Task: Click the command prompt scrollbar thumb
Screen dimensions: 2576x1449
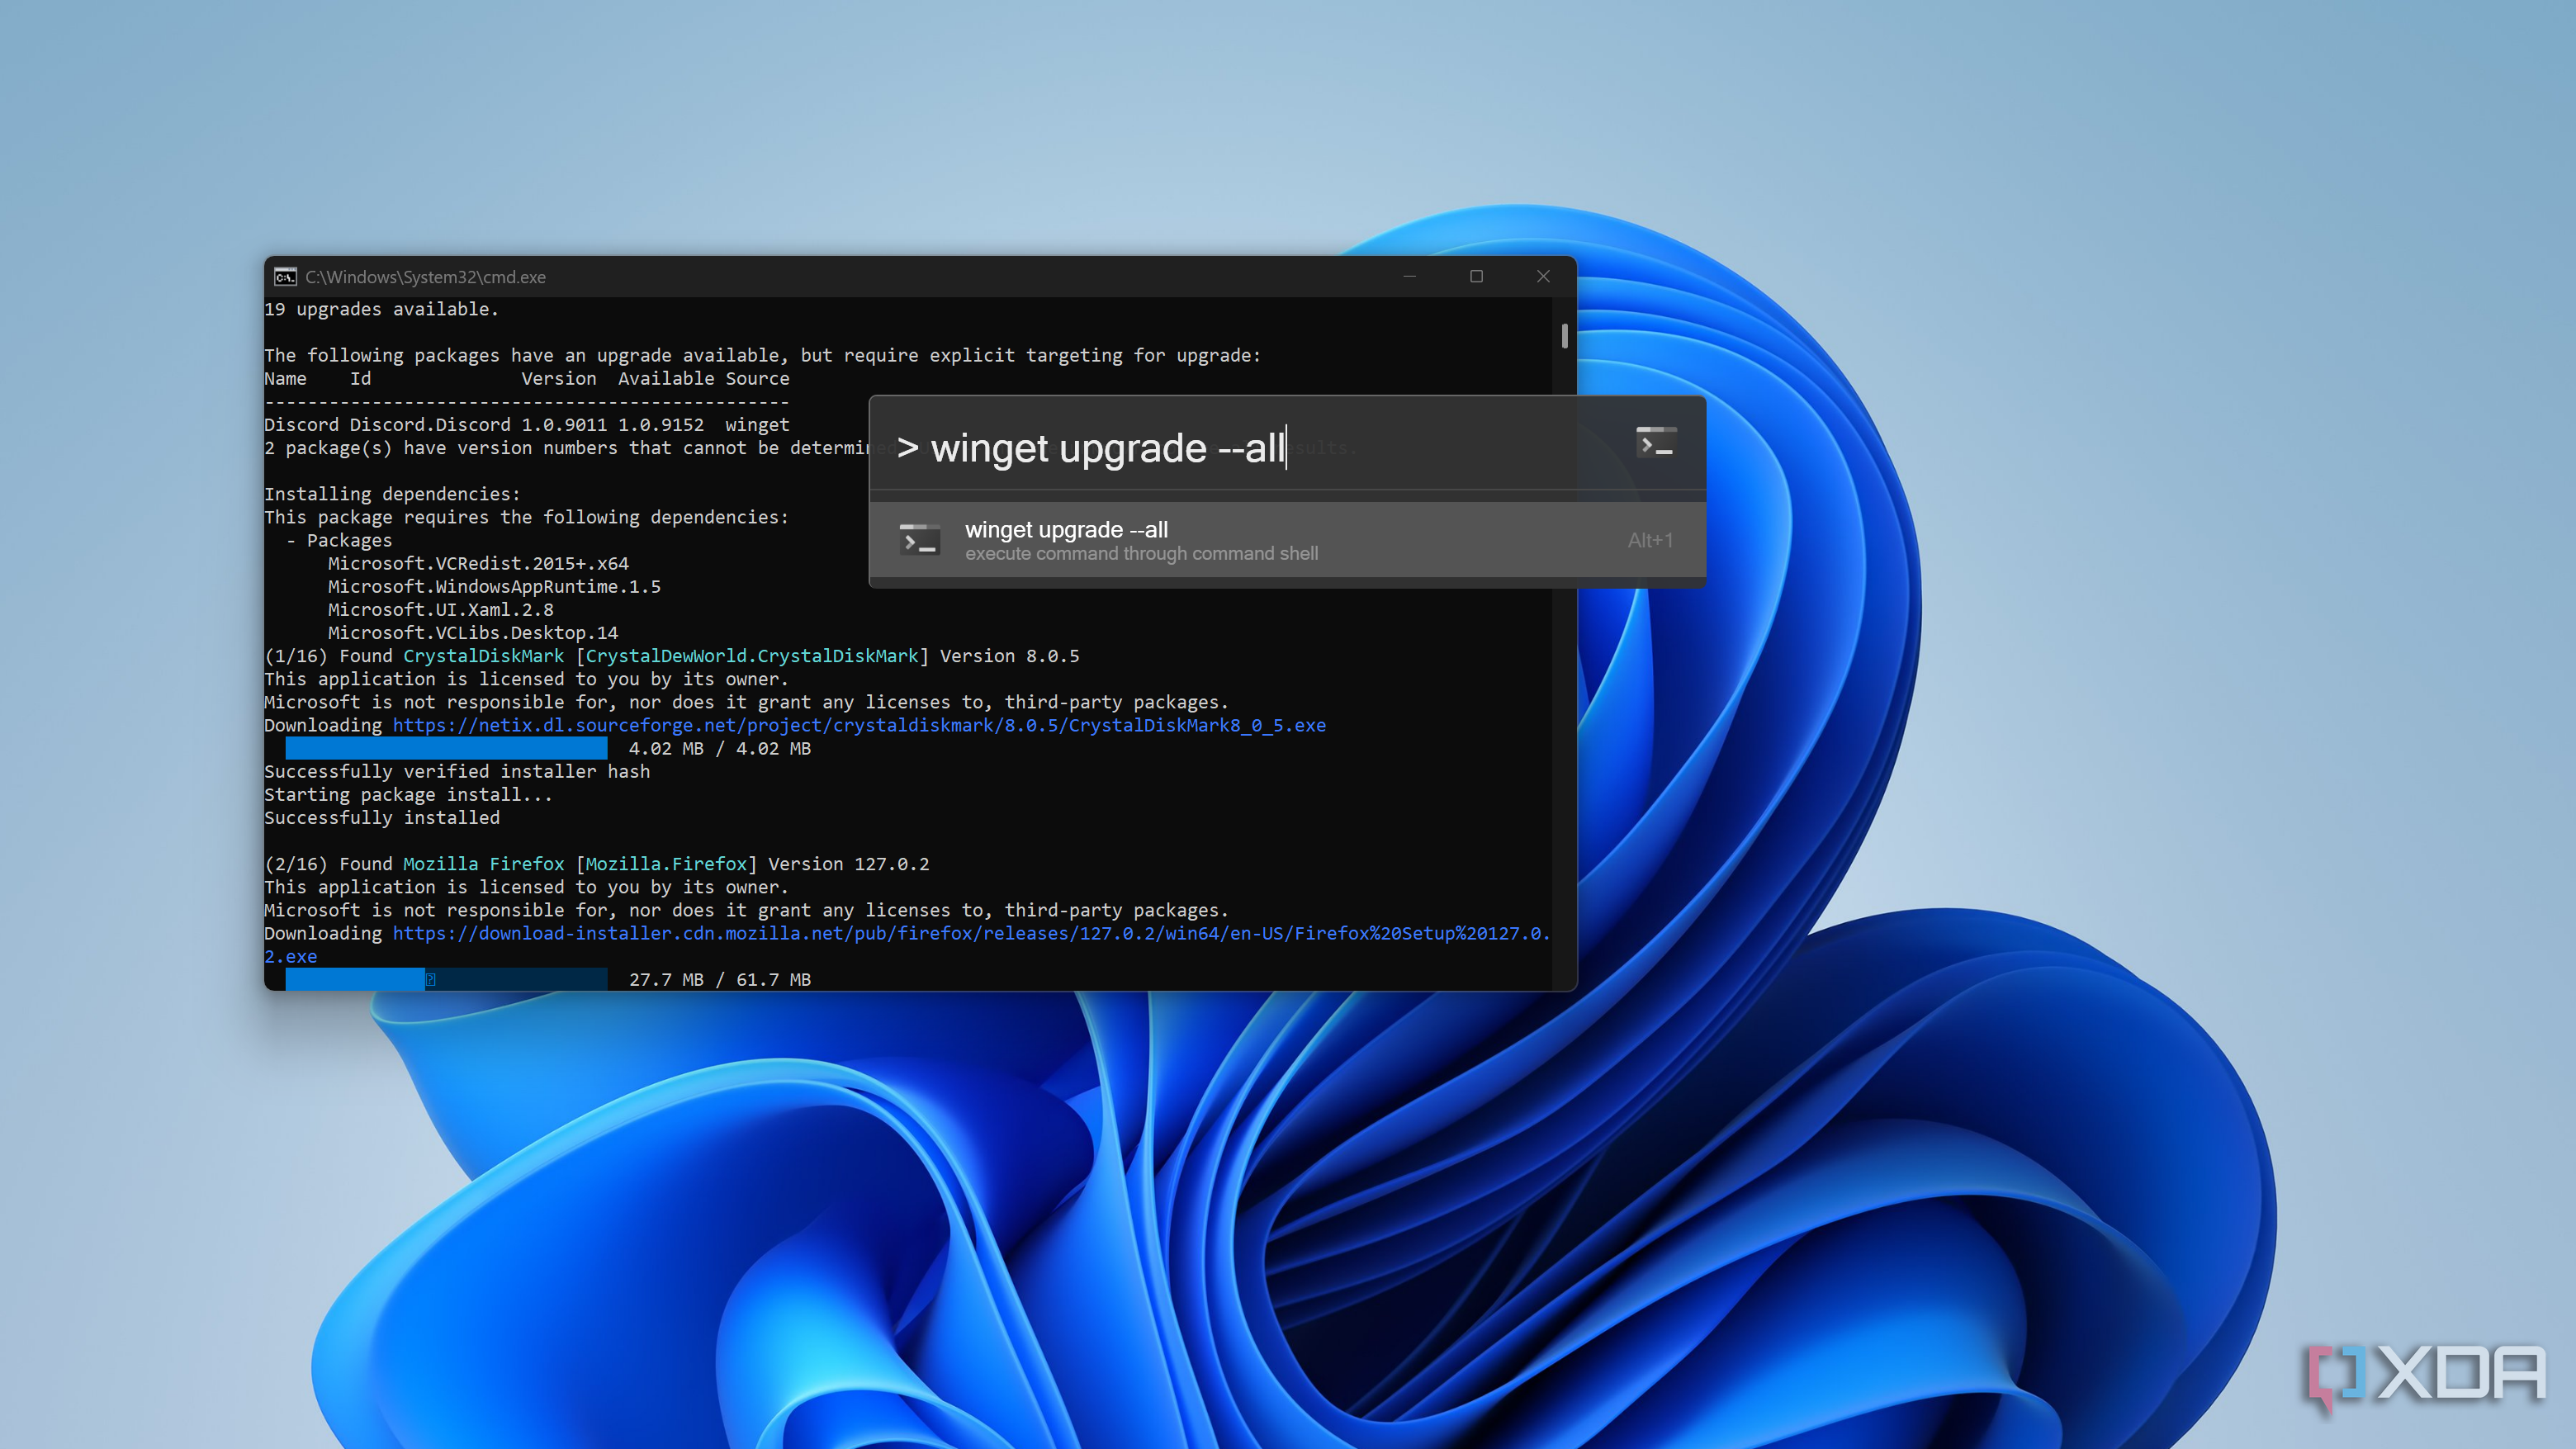Action: [1564, 335]
